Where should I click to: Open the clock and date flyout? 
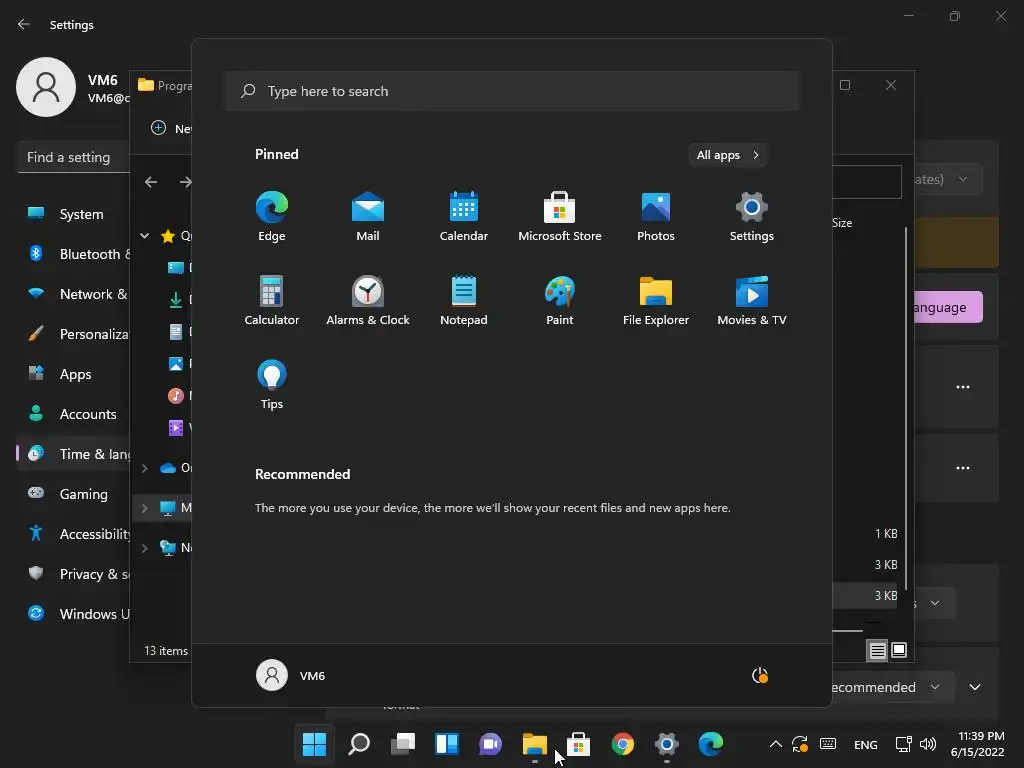coord(977,744)
